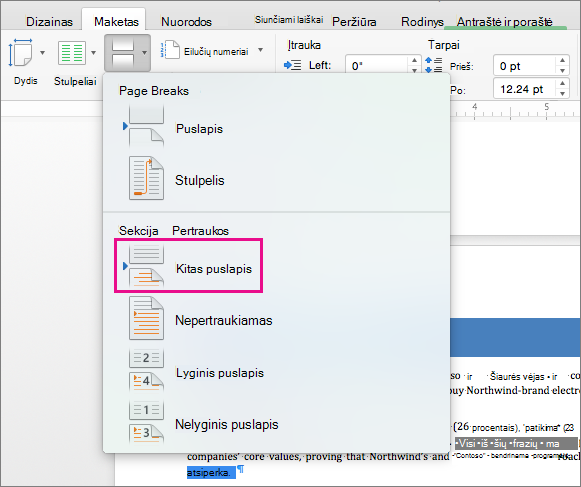581x487 pixels.
Task: Click the Įtrauka label
Action: (x=304, y=45)
